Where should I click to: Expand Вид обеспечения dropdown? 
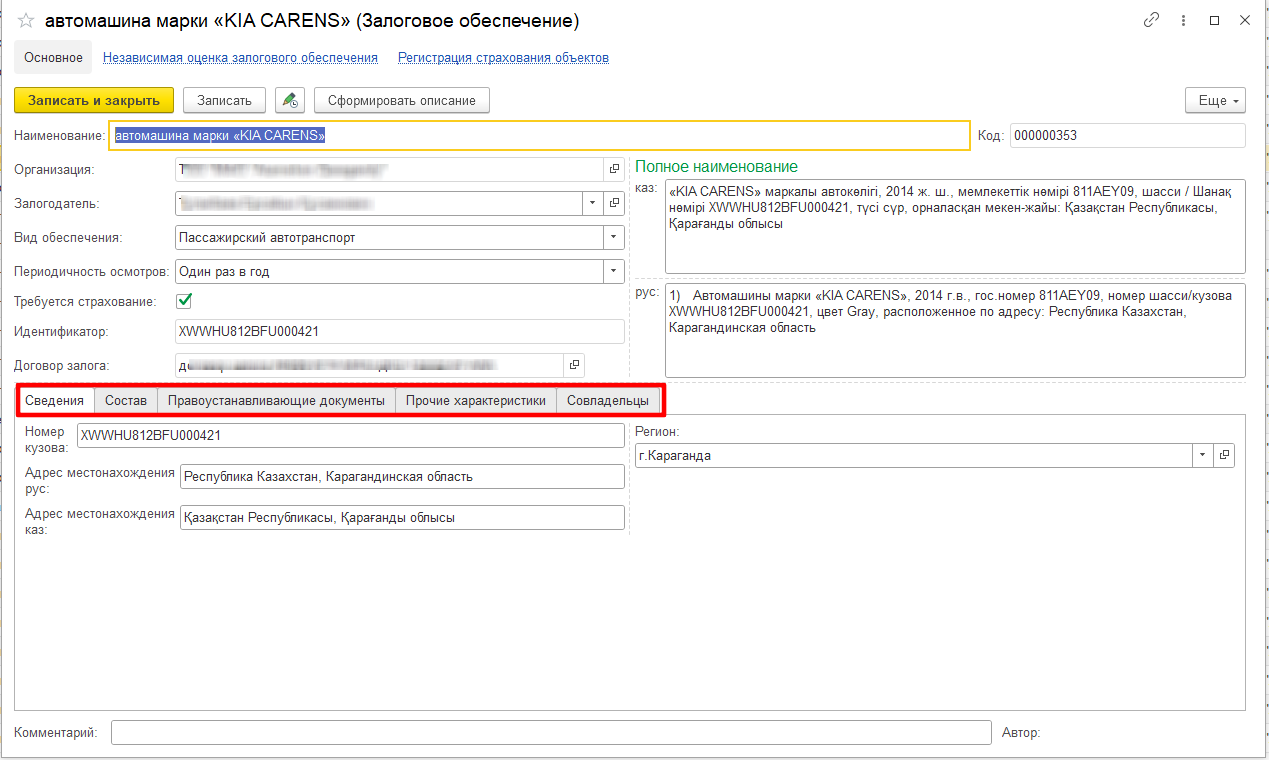[x=613, y=237]
